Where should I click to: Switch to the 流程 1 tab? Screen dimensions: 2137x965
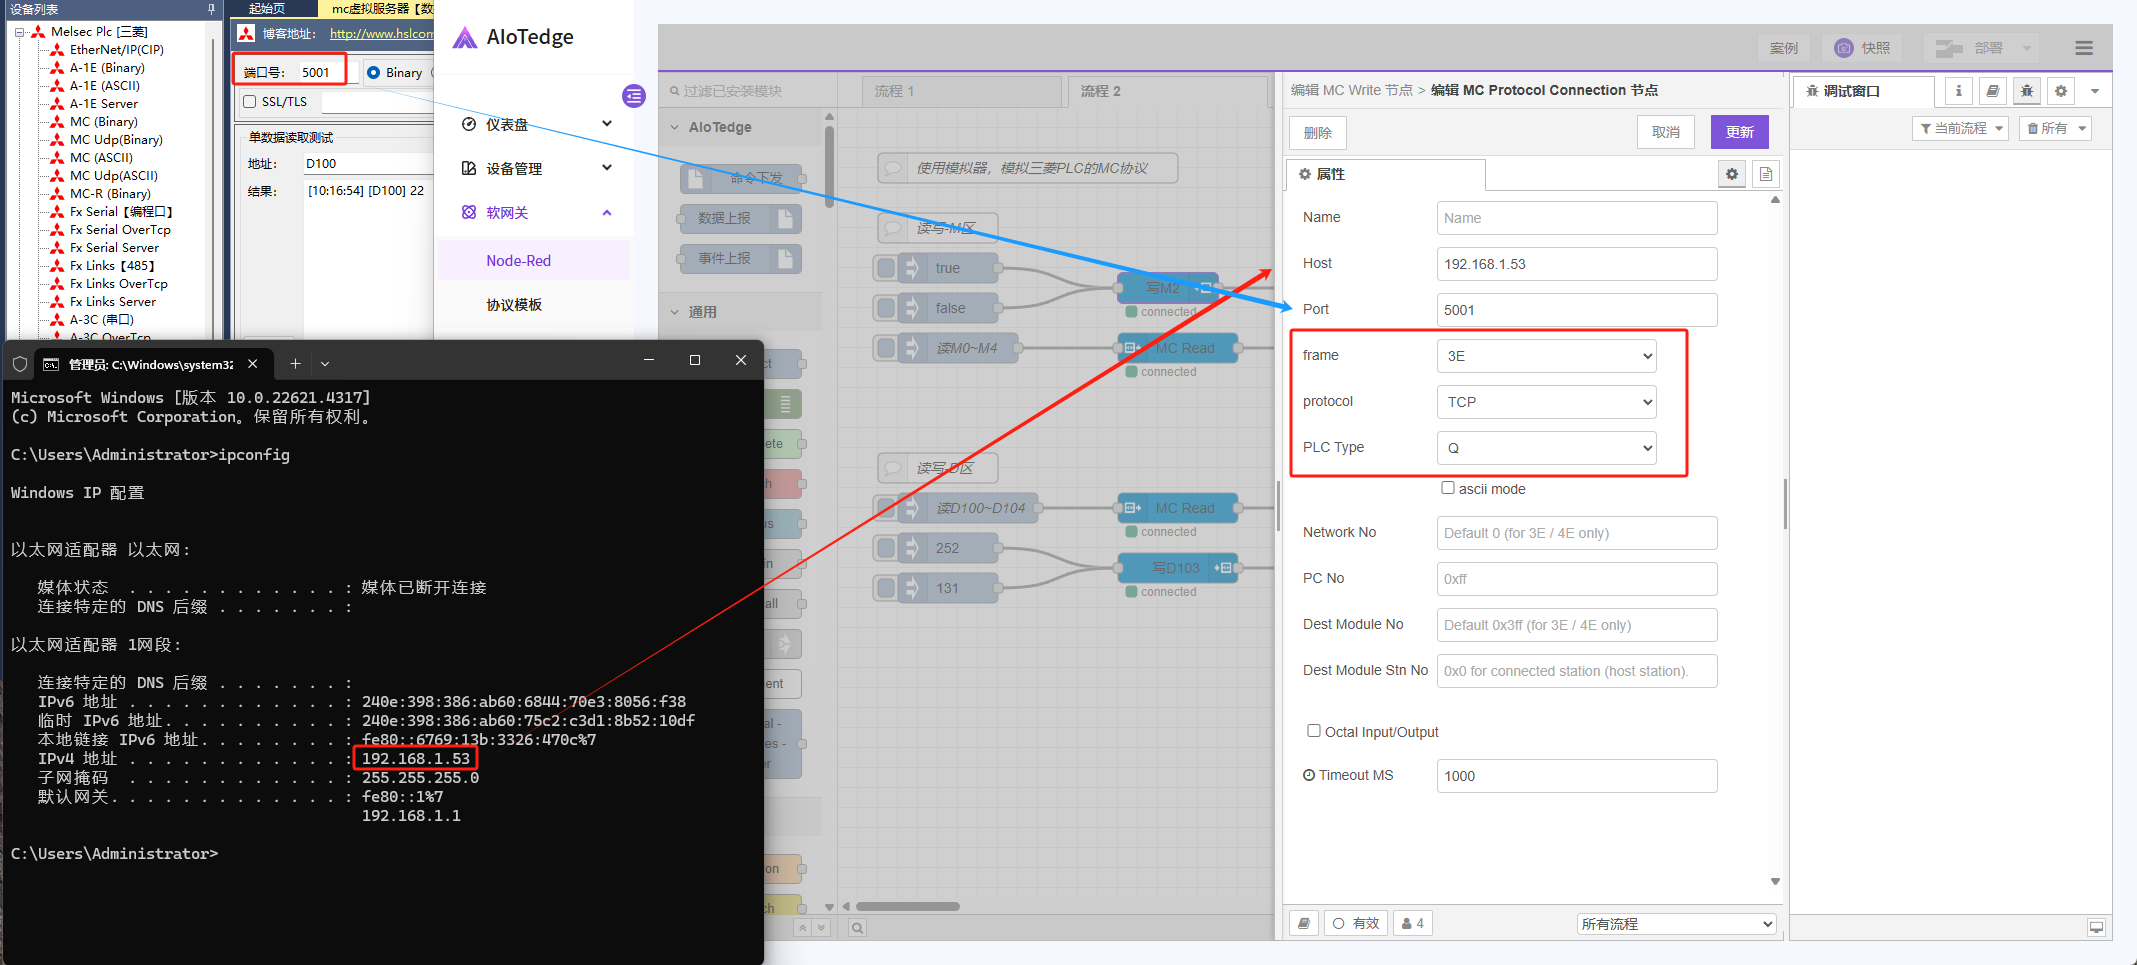click(895, 91)
